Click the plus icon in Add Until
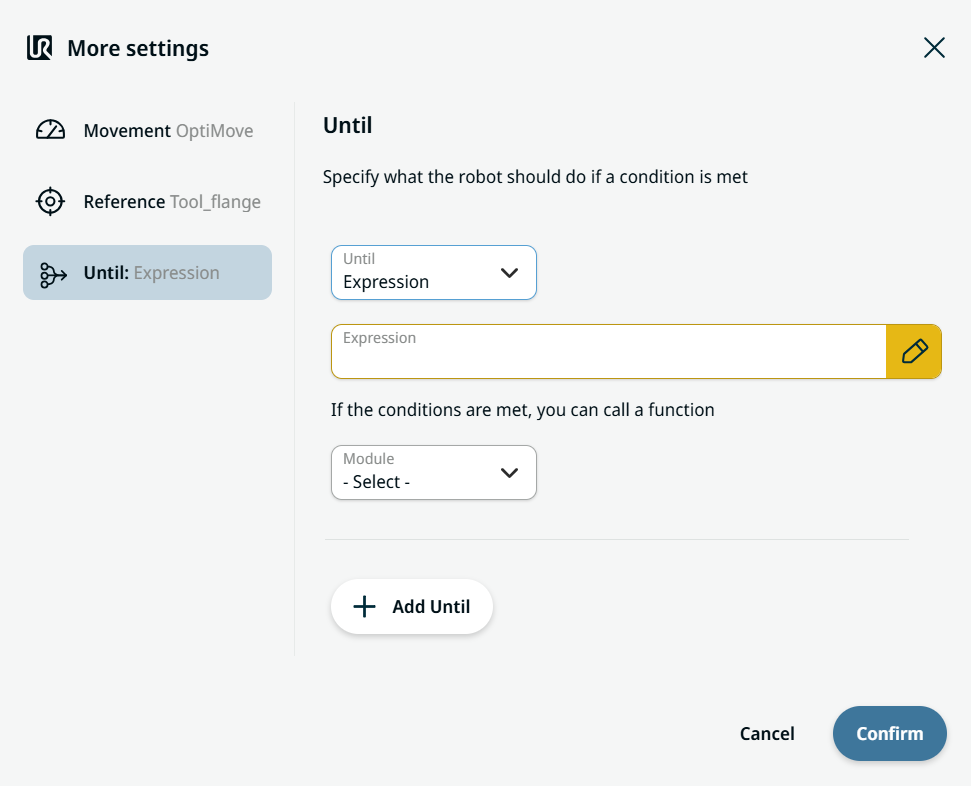The image size is (971, 786). coord(364,606)
